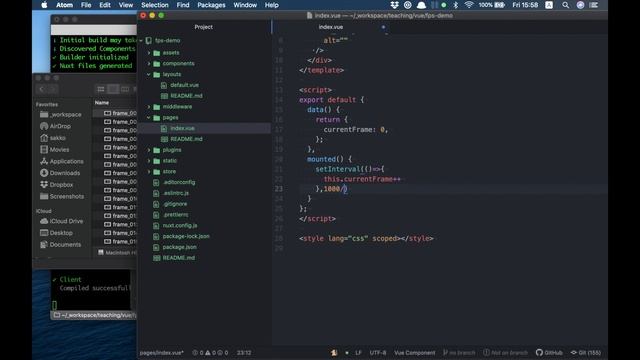This screenshot has width=640, height=360.
Task: Click the battery status icon
Action: (x=500, y=5)
